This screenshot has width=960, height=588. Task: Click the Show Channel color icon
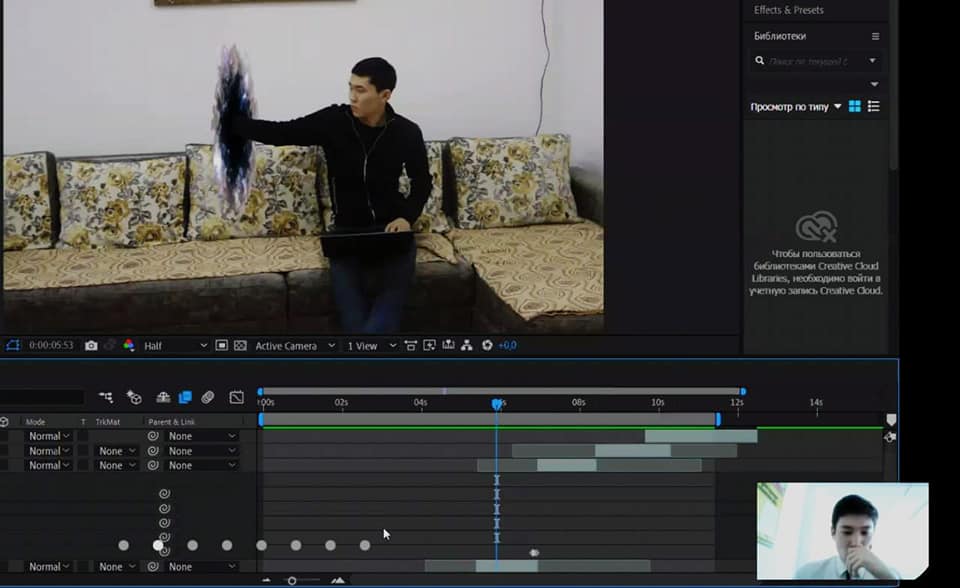(128, 345)
